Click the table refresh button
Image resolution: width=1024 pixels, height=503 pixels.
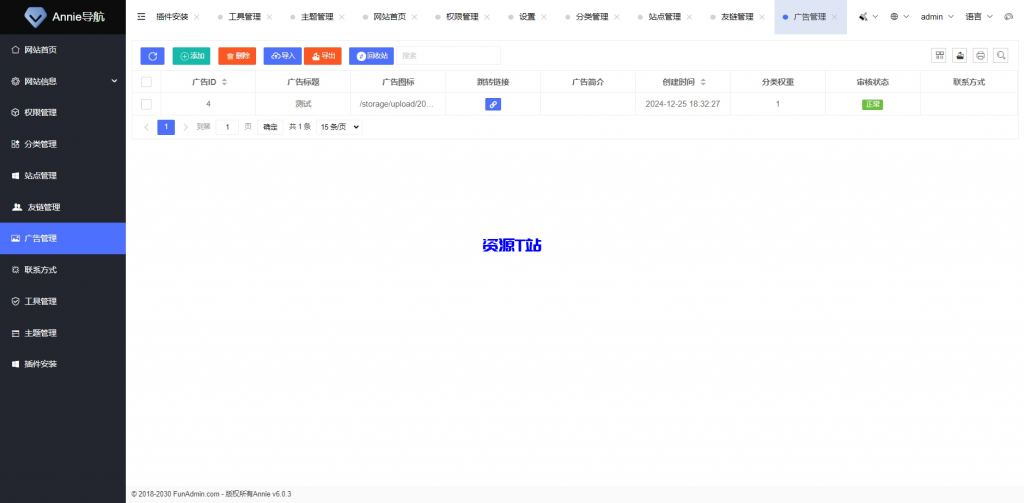[x=152, y=56]
